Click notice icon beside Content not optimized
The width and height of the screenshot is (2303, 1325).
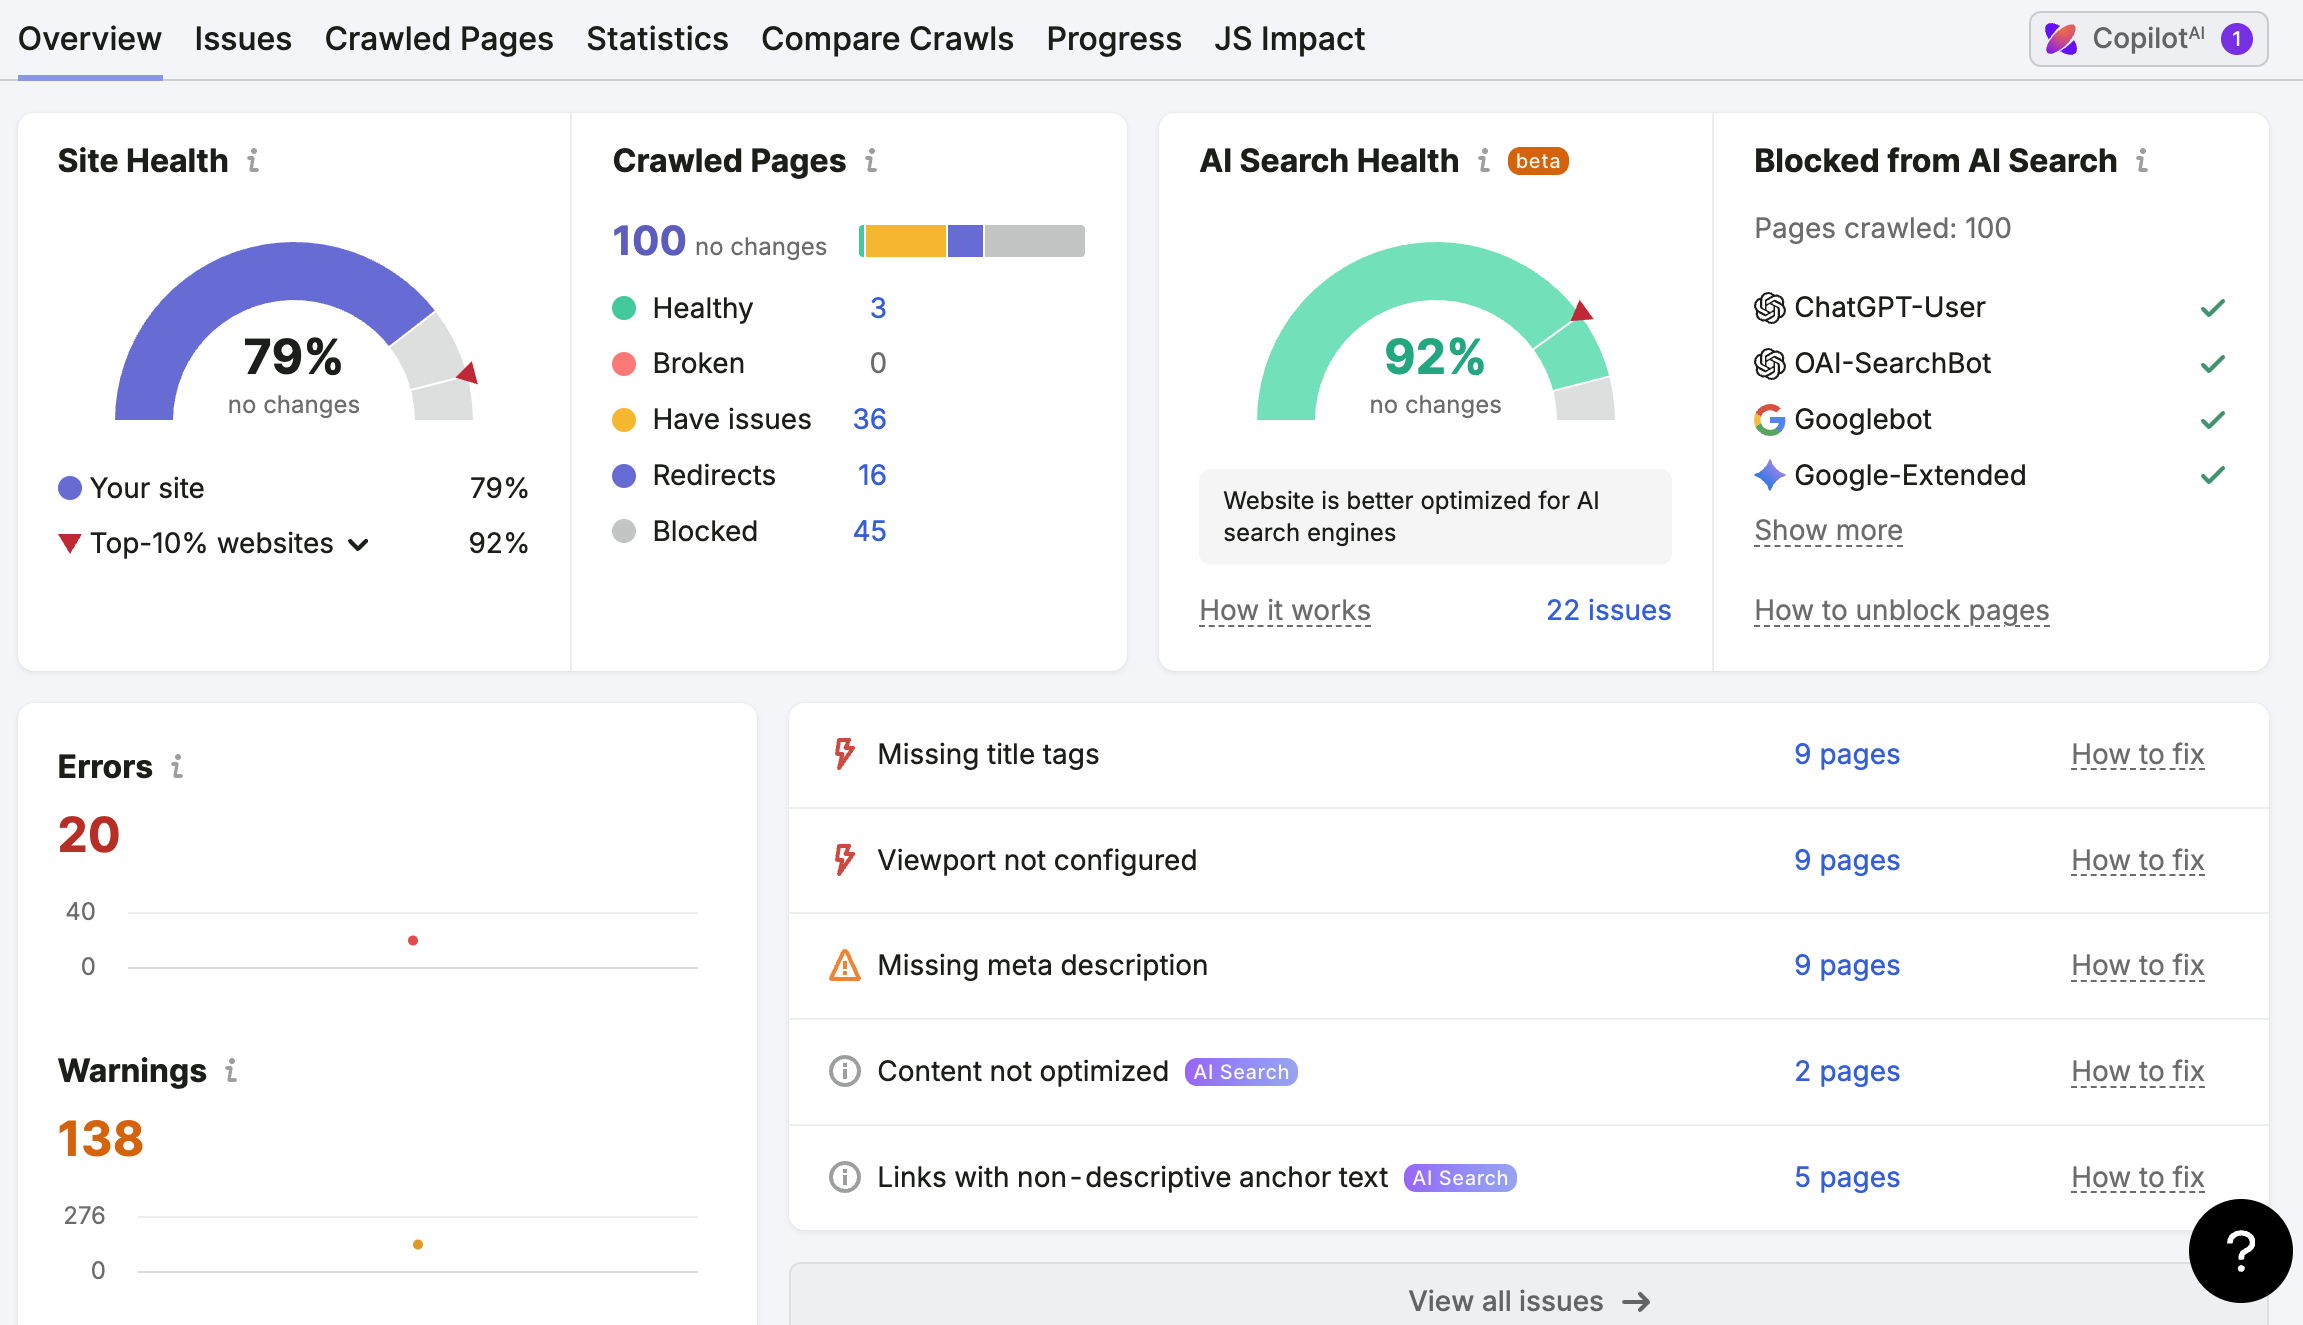click(845, 1071)
